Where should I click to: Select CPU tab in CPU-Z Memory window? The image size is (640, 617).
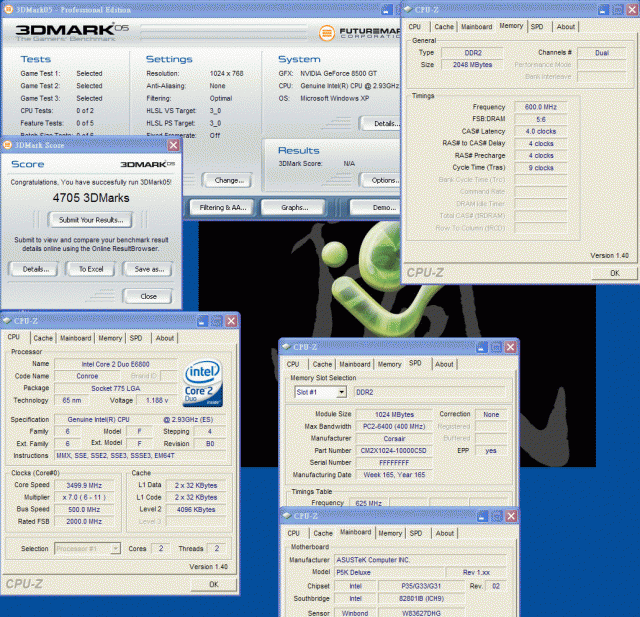[414, 27]
